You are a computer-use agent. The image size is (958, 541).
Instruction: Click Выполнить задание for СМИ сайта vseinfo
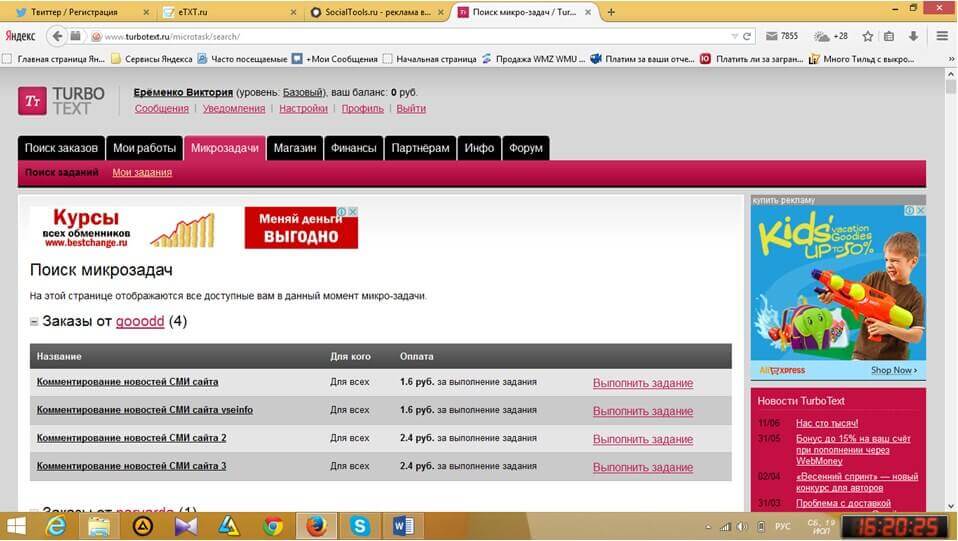(643, 411)
